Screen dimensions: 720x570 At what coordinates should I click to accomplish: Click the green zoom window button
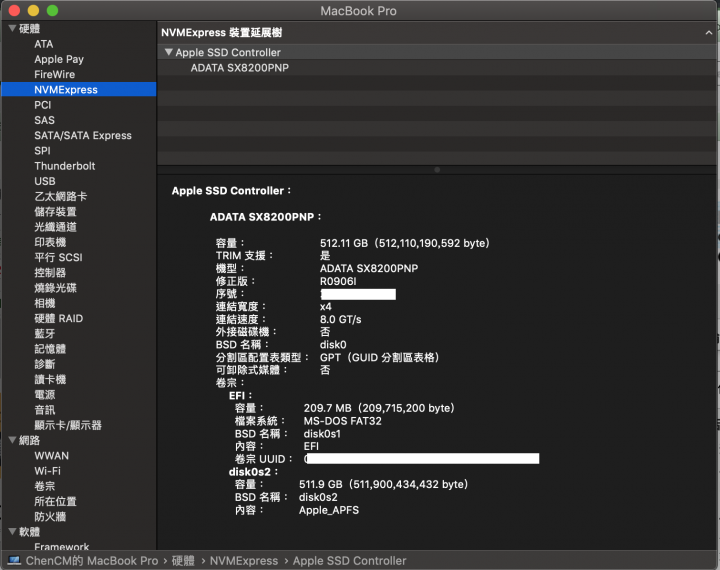click(52, 10)
